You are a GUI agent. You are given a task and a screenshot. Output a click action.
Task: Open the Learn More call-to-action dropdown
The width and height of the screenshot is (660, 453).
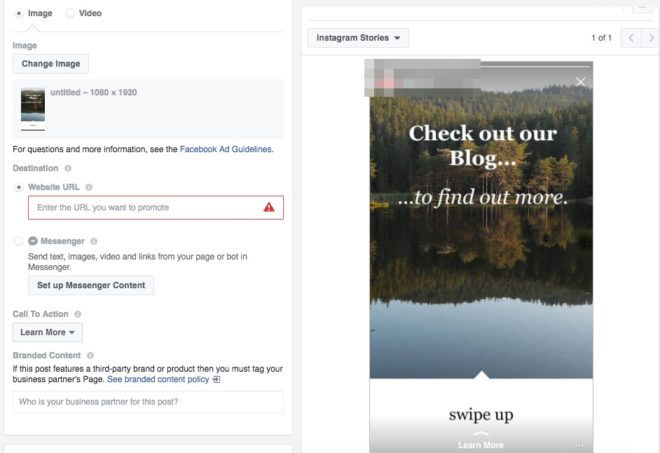[48, 332]
